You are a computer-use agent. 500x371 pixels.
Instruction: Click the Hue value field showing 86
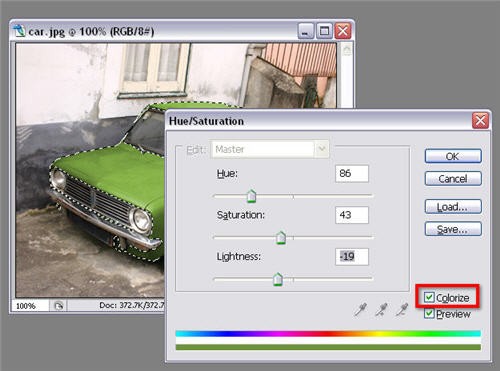tap(352, 173)
